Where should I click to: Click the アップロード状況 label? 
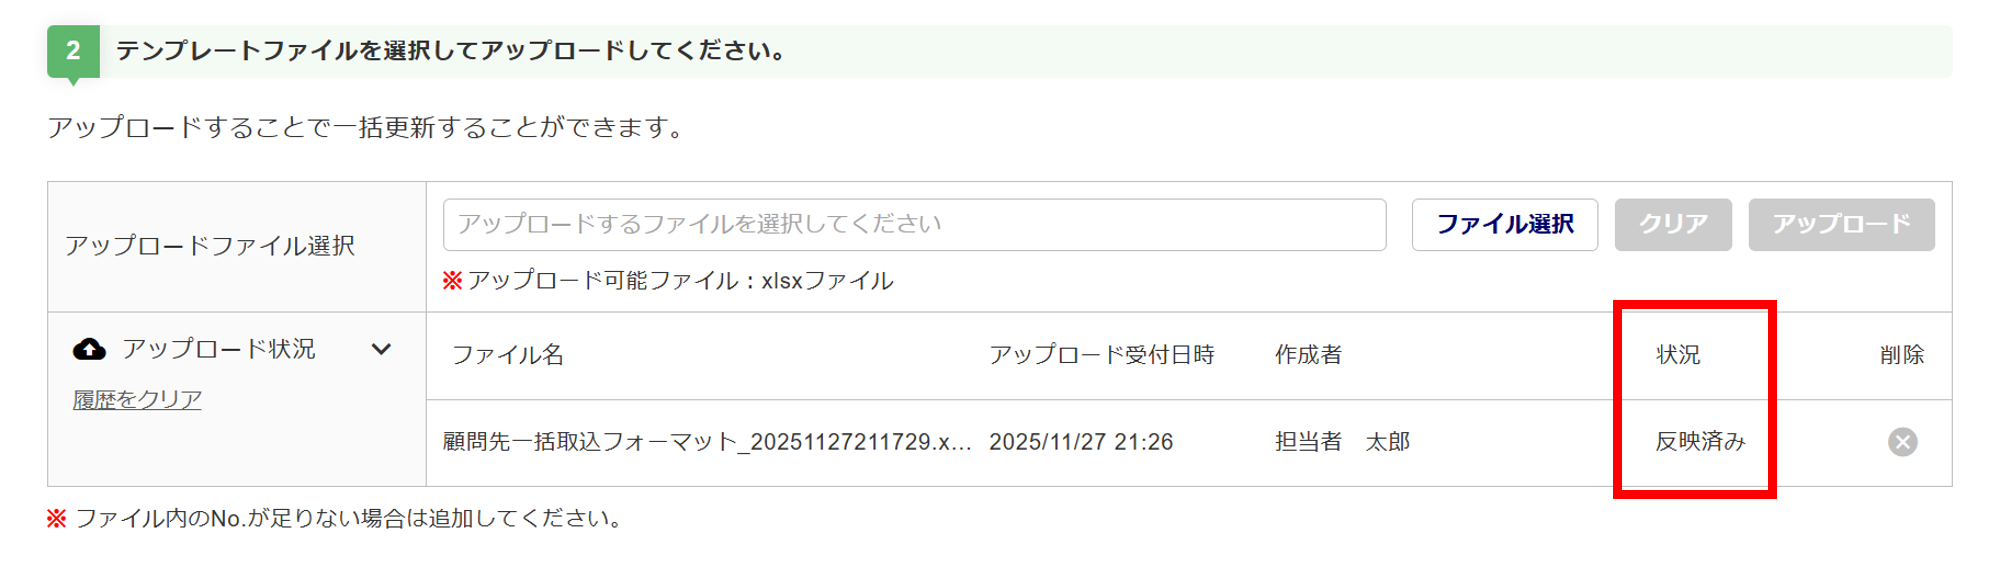[219, 349]
